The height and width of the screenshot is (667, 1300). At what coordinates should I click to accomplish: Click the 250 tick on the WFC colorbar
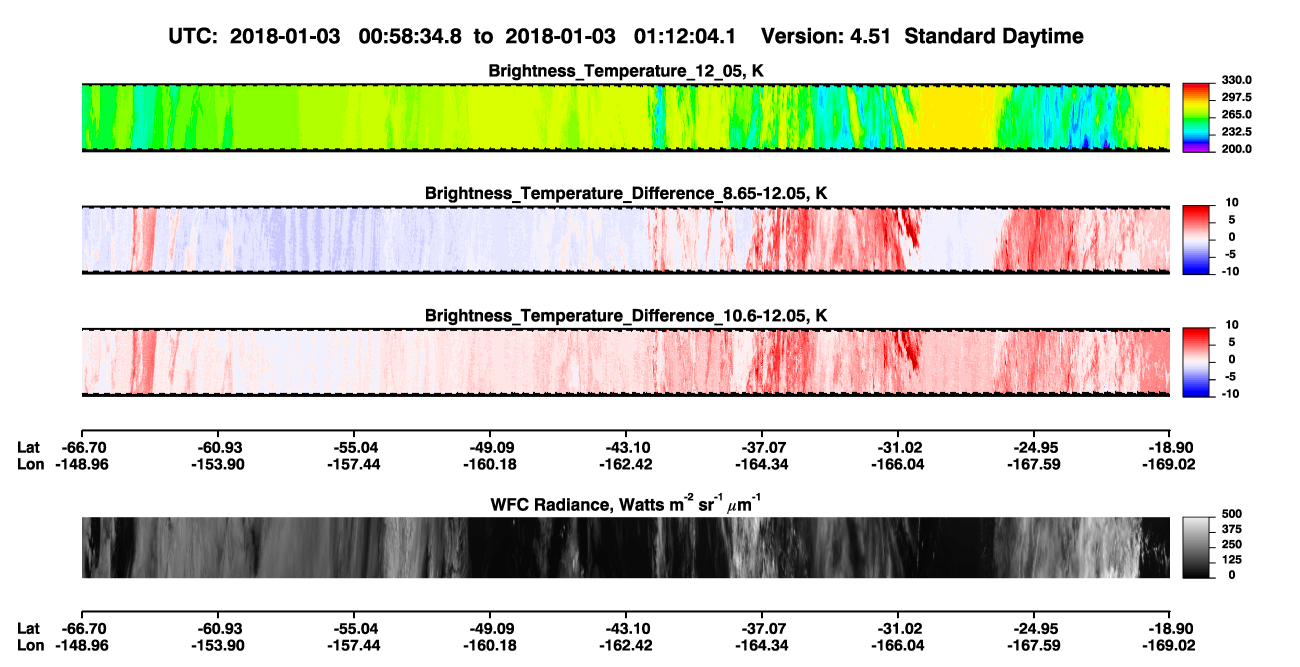click(1231, 543)
